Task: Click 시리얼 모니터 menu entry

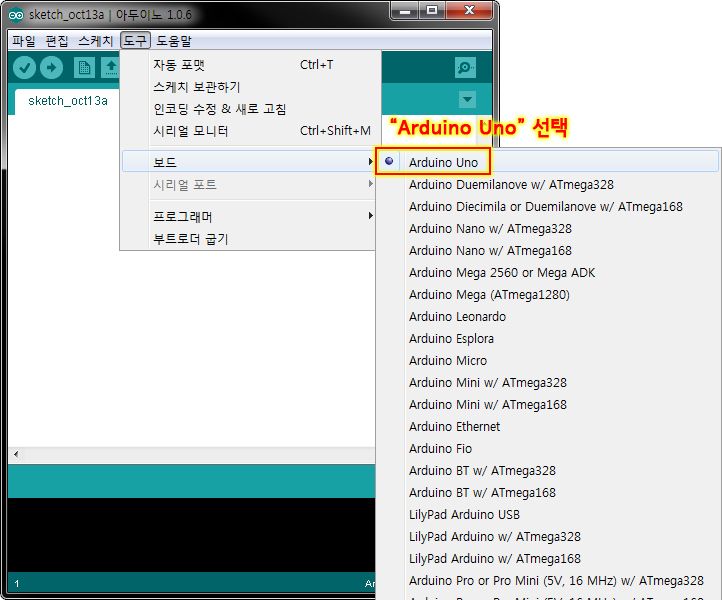Action: point(190,131)
